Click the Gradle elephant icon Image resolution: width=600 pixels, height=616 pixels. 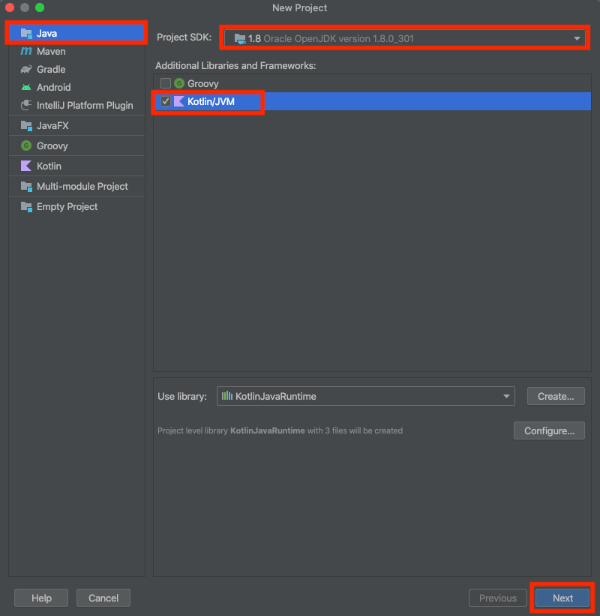point(26,70)
